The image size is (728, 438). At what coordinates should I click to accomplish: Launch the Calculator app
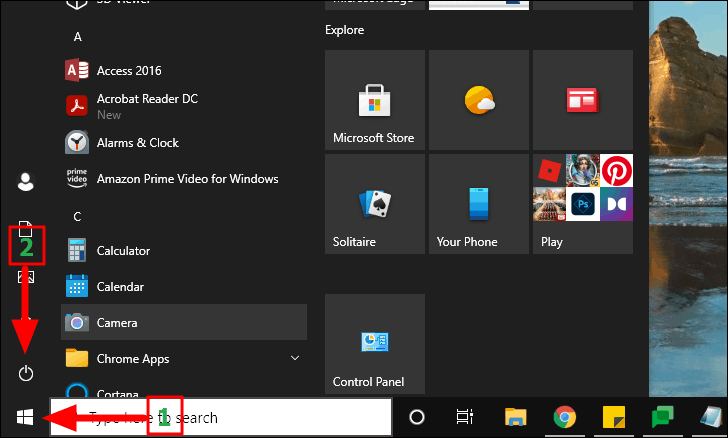184,251
